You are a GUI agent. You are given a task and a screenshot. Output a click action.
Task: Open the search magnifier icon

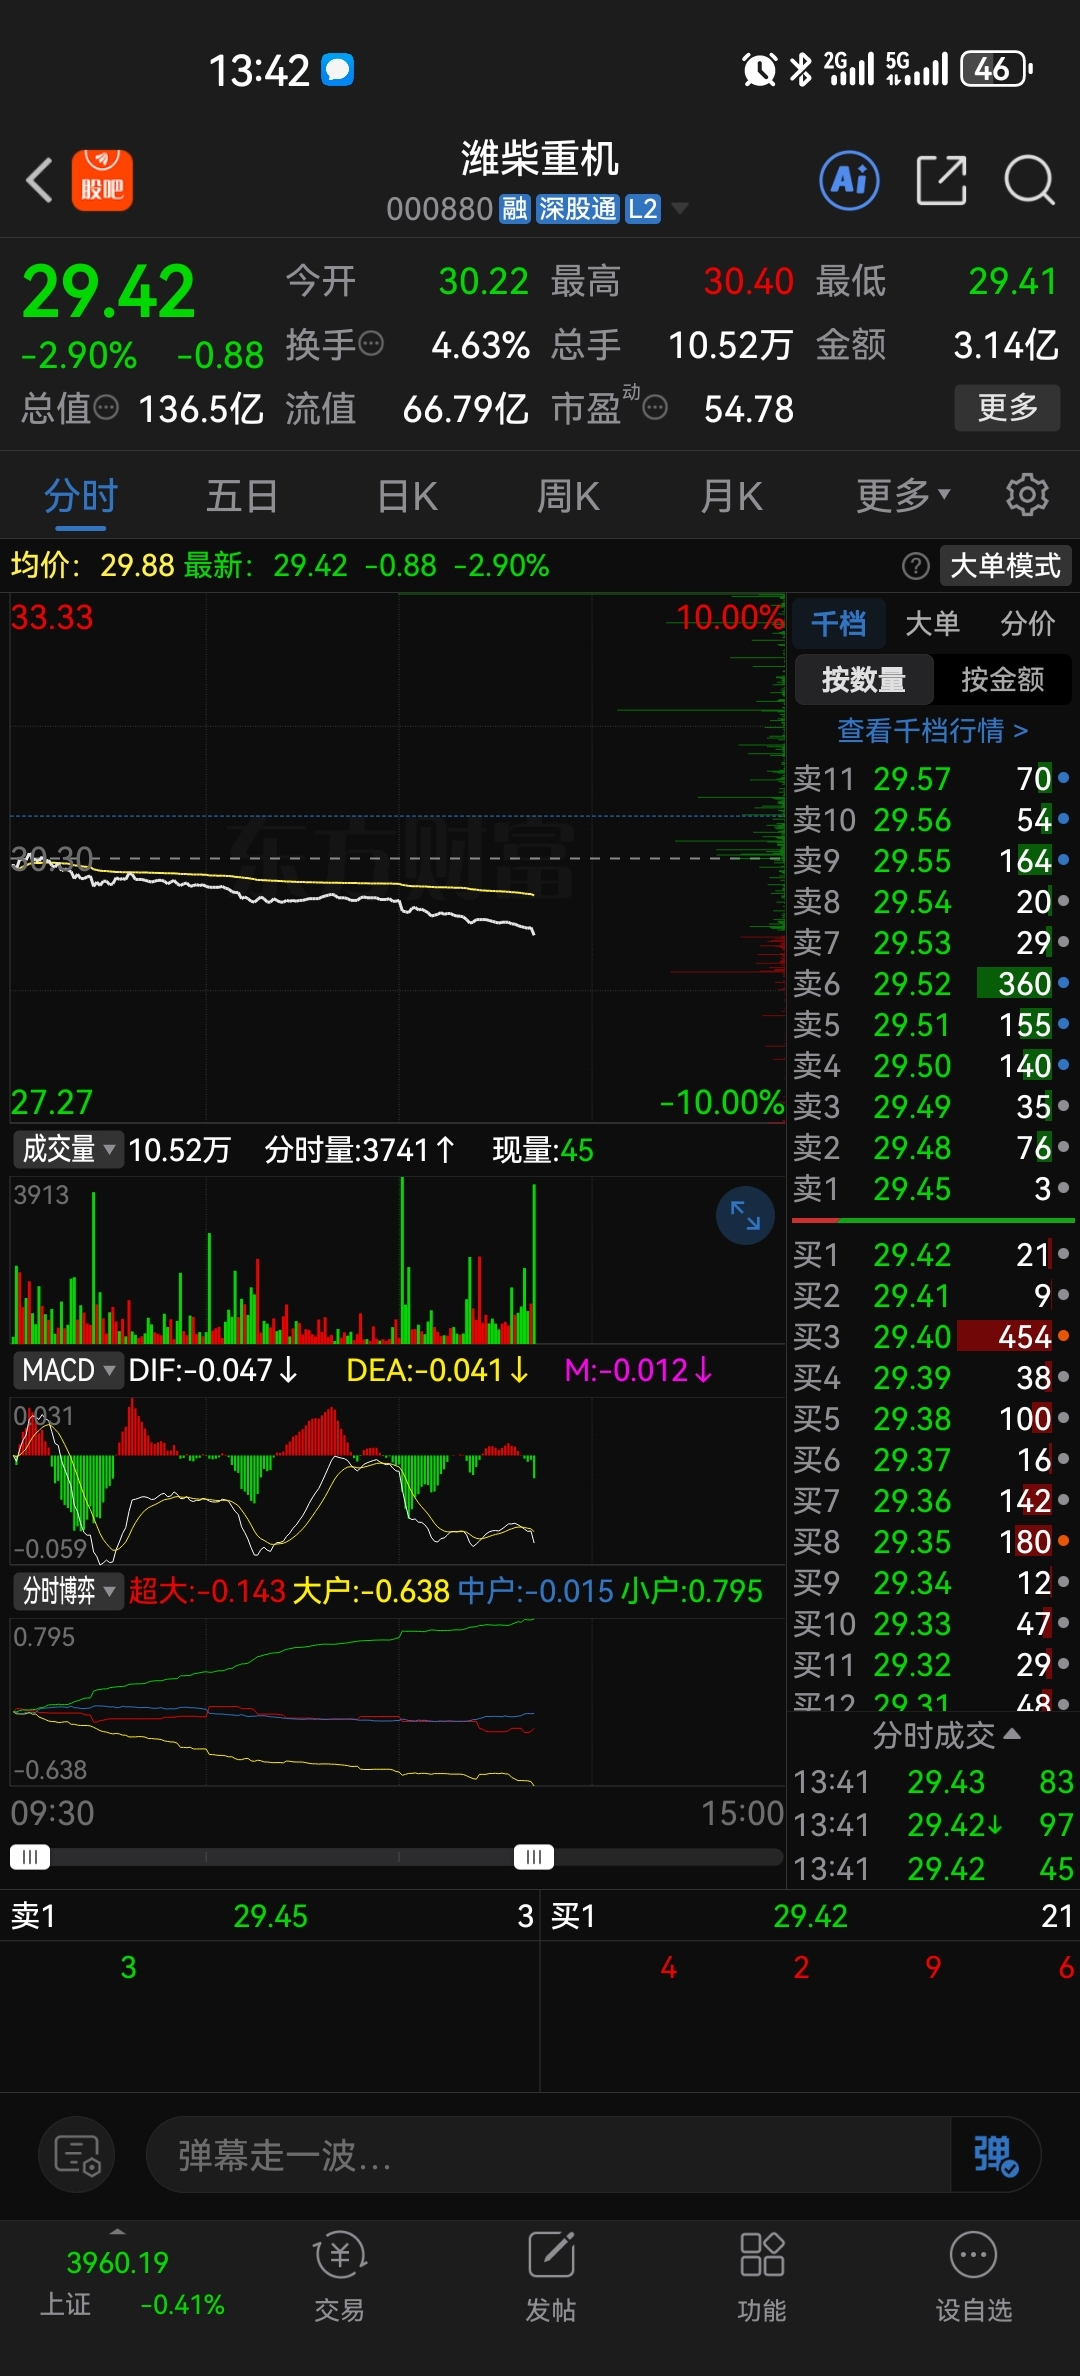(x=1029, y=181)
